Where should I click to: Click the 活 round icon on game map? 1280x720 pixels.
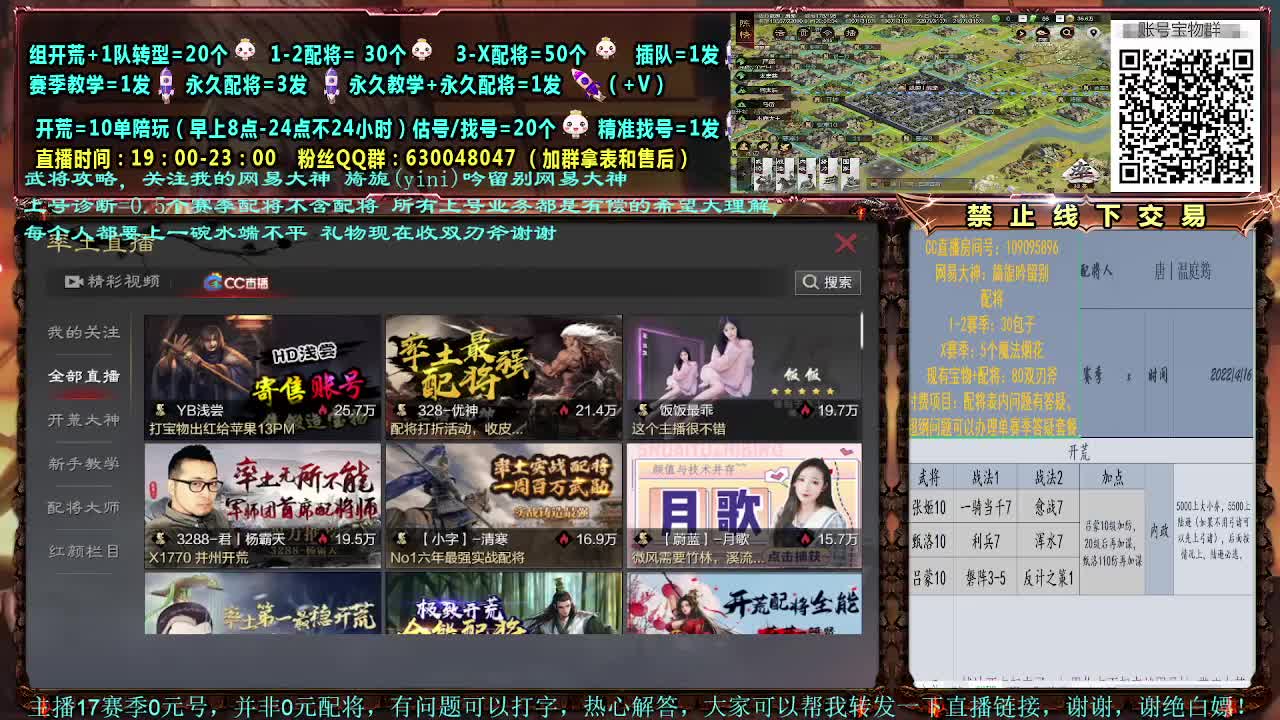click(x=780, y=33)
